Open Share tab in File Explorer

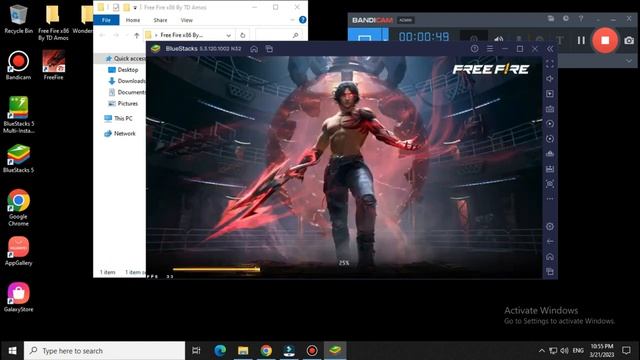160,20
